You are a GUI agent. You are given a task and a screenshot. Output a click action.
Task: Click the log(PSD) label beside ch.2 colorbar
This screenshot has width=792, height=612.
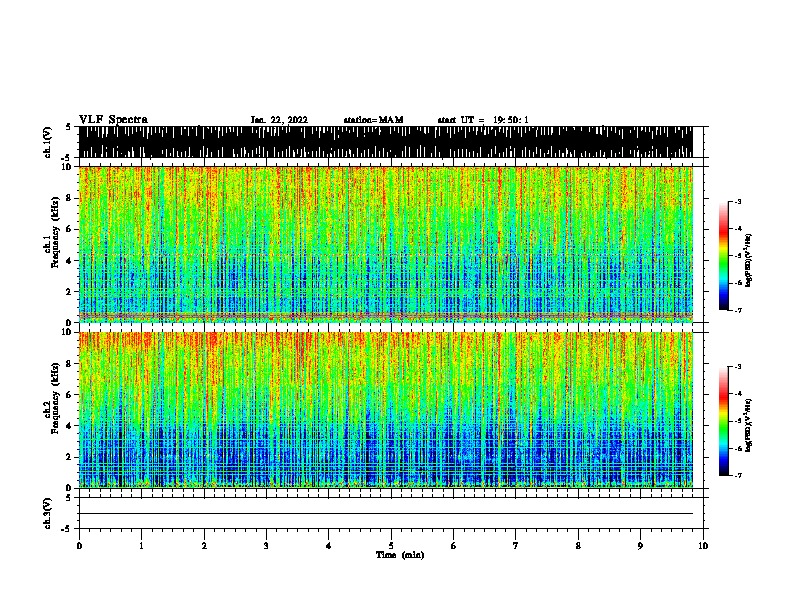point(749,425)
